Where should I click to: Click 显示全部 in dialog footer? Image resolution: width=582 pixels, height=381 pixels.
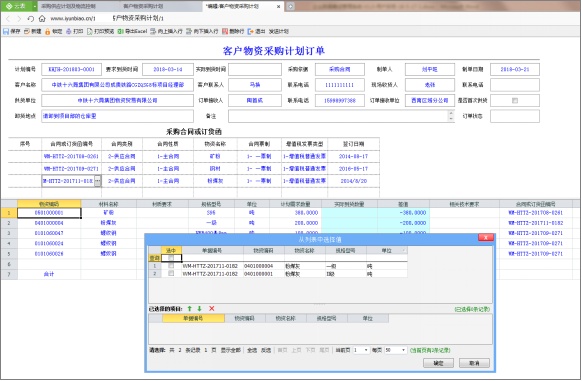[x=231, y=351]
